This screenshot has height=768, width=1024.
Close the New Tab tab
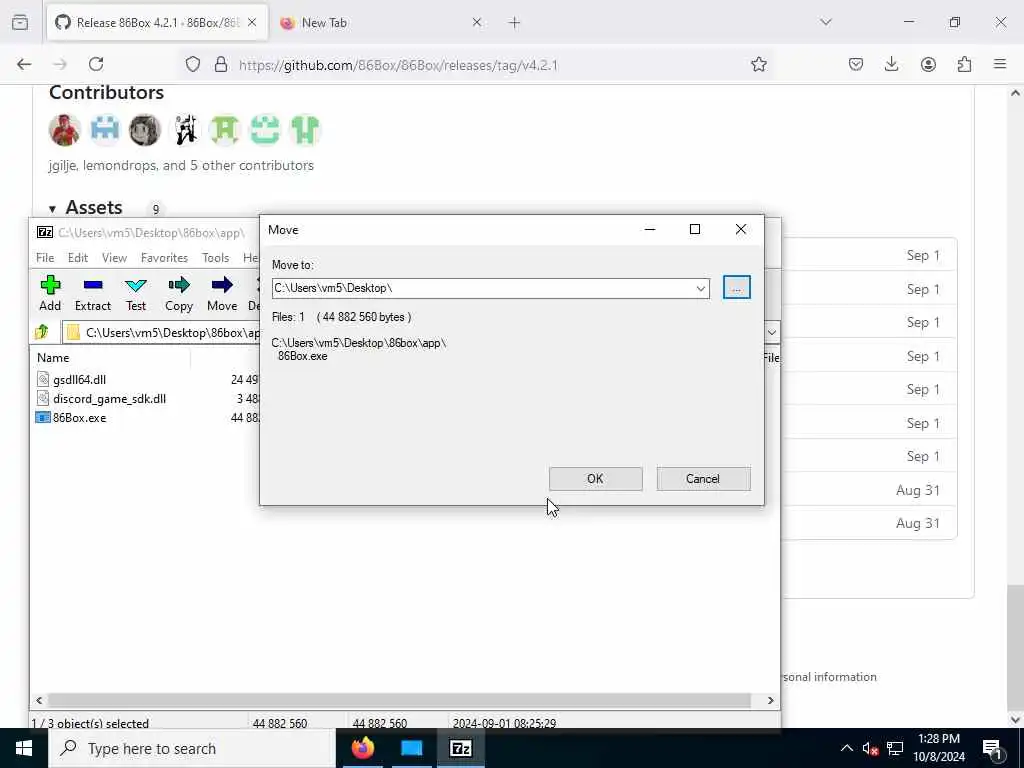coord(476,23)
